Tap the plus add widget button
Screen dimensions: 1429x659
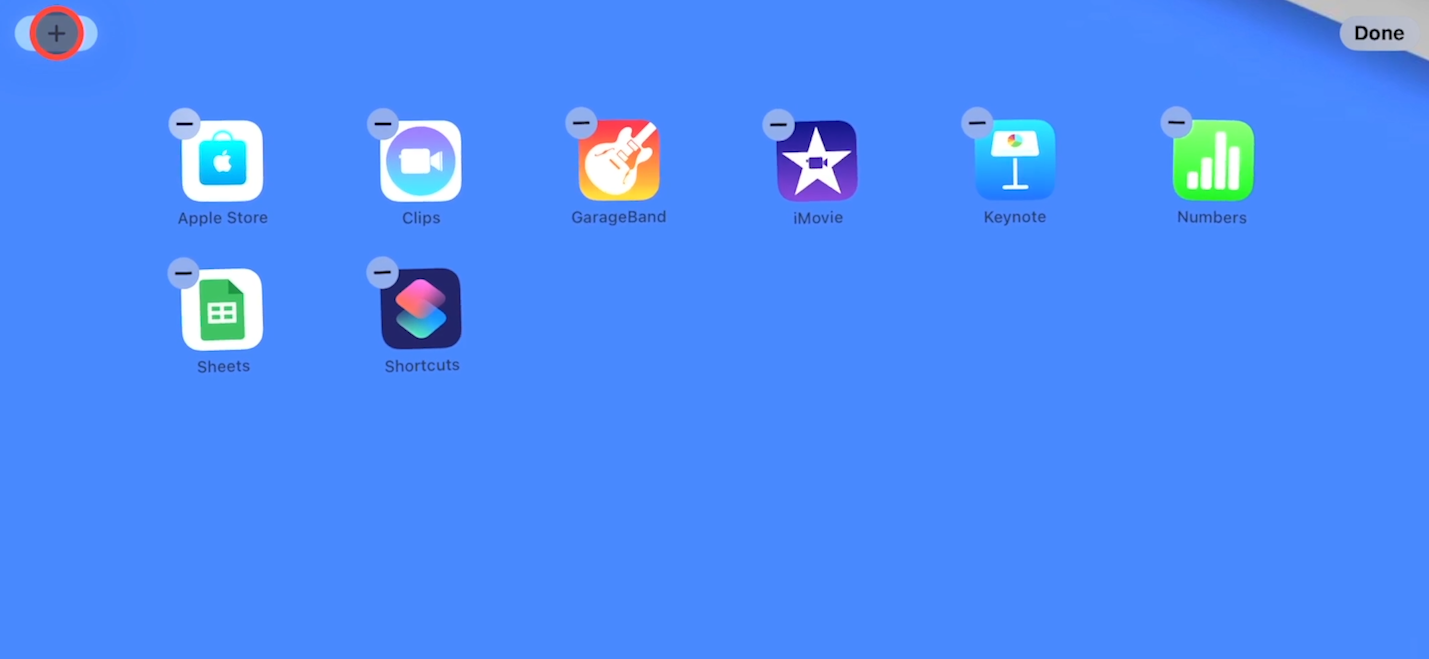56,33
